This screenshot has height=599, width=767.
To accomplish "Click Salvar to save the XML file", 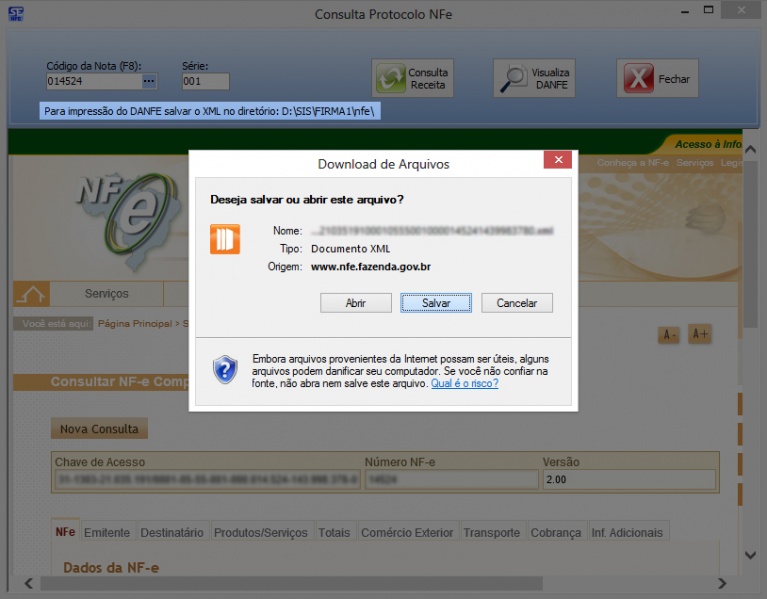I will coord(436,303).
